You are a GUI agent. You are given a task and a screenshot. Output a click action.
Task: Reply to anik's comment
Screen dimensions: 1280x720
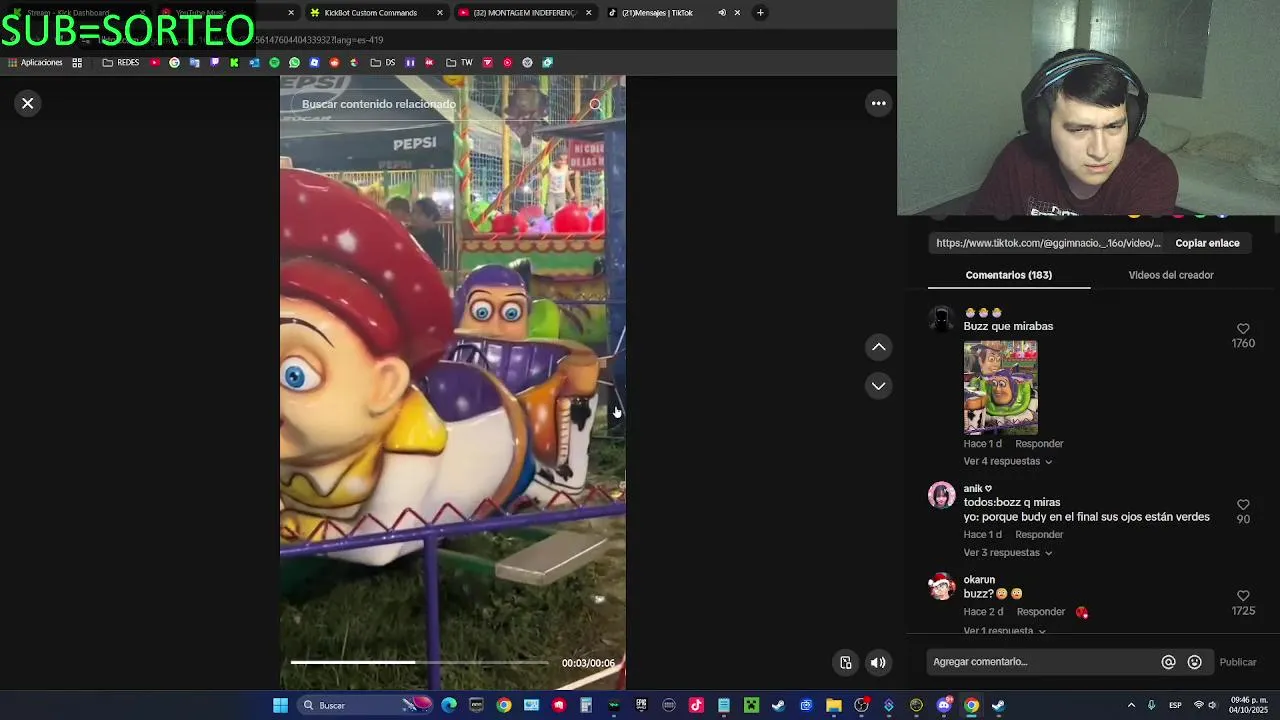point(1039,535)
